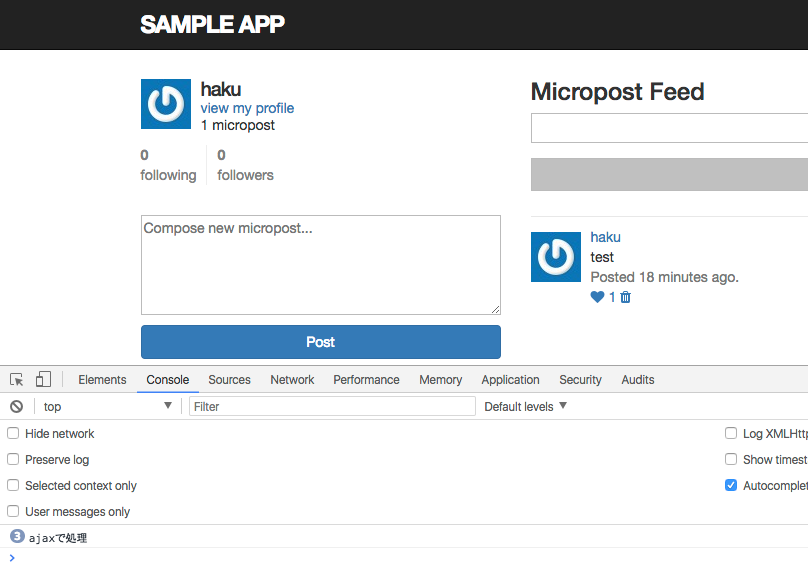Delete the micropost with the trash icon
808x574 pixels.
click(626, 297)
